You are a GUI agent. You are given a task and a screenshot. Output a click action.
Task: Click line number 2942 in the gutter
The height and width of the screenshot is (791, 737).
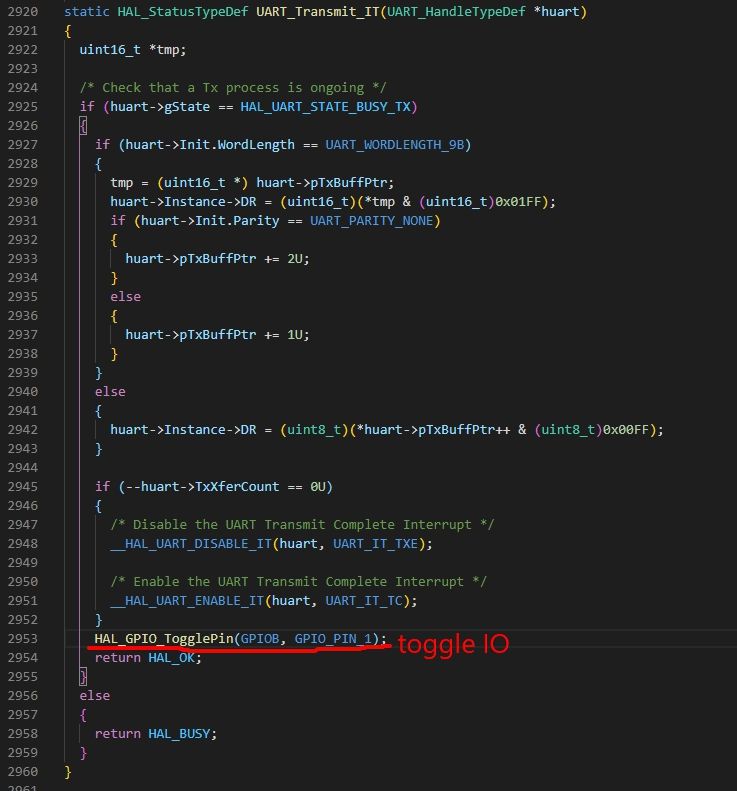click(x=23, y=430)
